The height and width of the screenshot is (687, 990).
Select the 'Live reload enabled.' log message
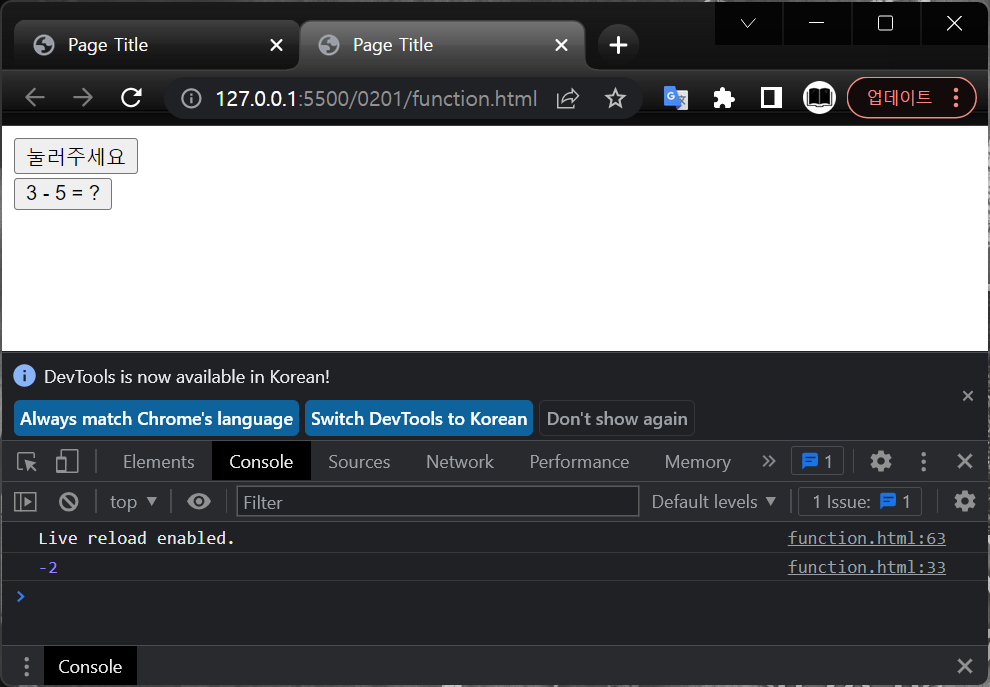click(x=136, y=538)
